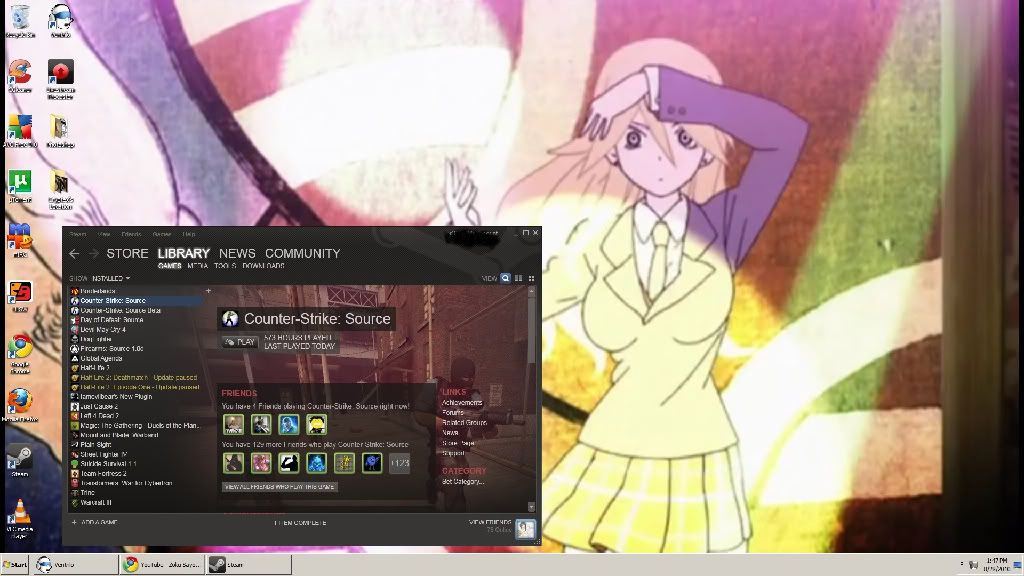Select Counter-Strike: Source in the games list
Screen dimensions: 1024x576
click(x=136, y=301)
